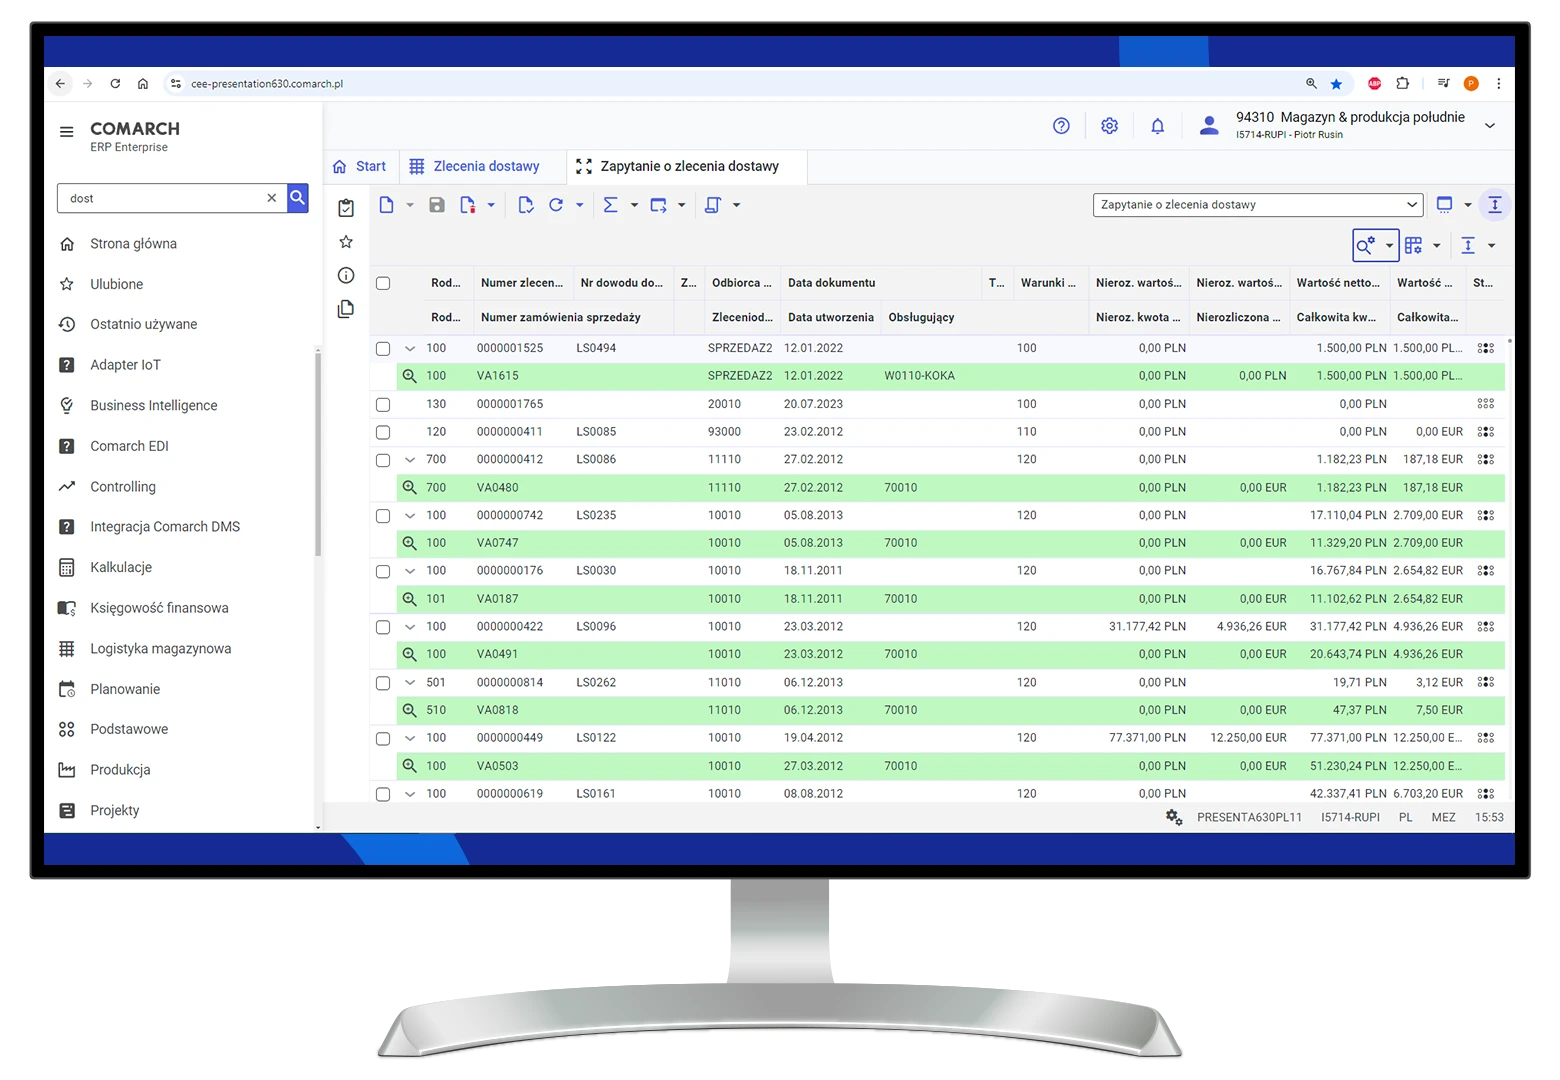The width and height of the screenshot is (1560, 1080).
Task: Open the refresh dropdown arrow
Action: [579, 205]
